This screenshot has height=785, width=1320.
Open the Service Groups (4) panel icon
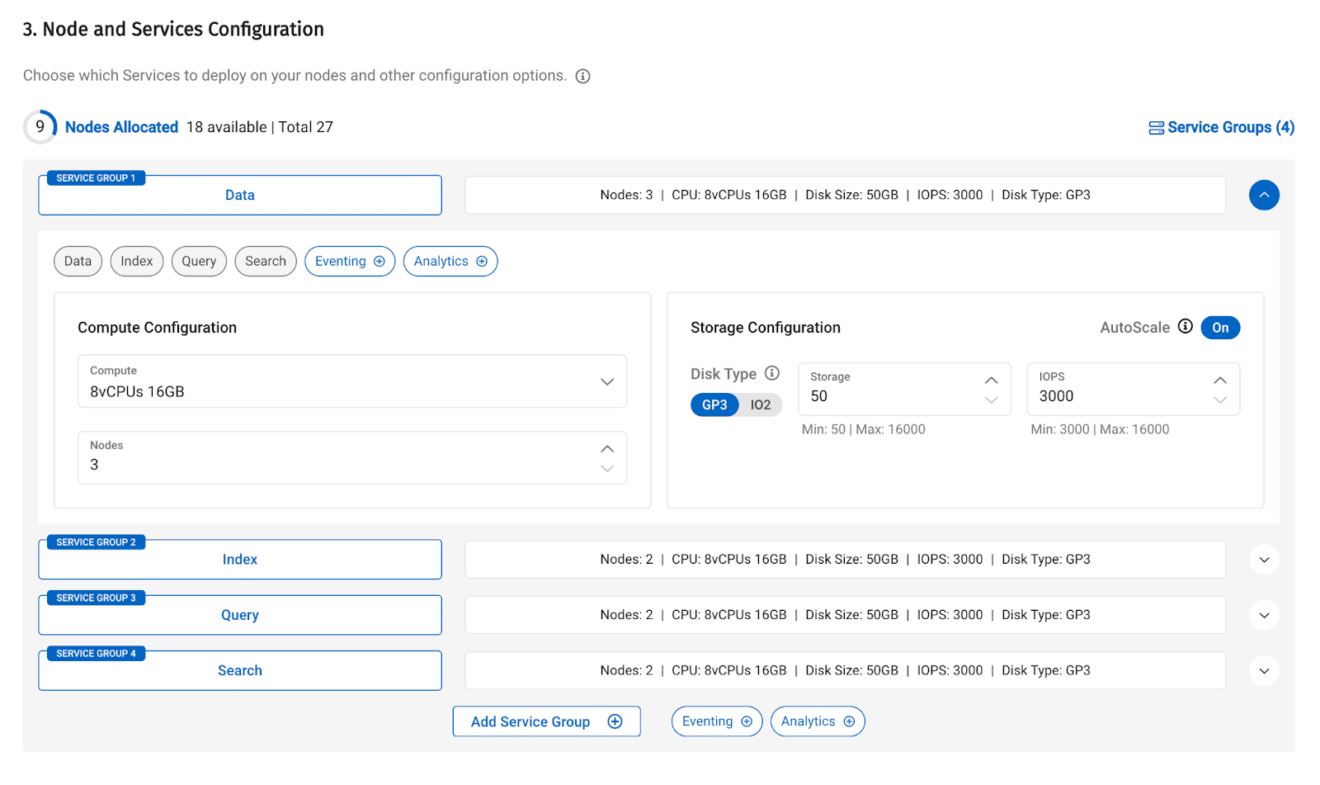point(1155,127)
